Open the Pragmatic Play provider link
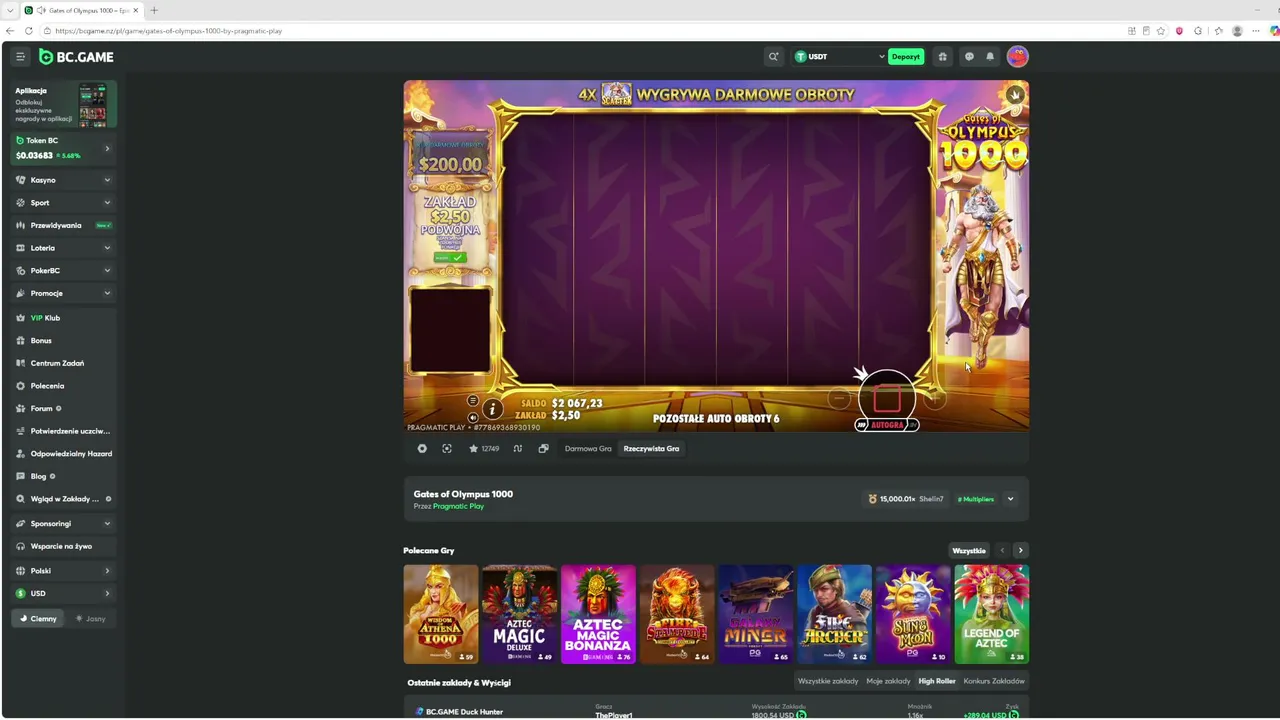 [x=458, y=507]
